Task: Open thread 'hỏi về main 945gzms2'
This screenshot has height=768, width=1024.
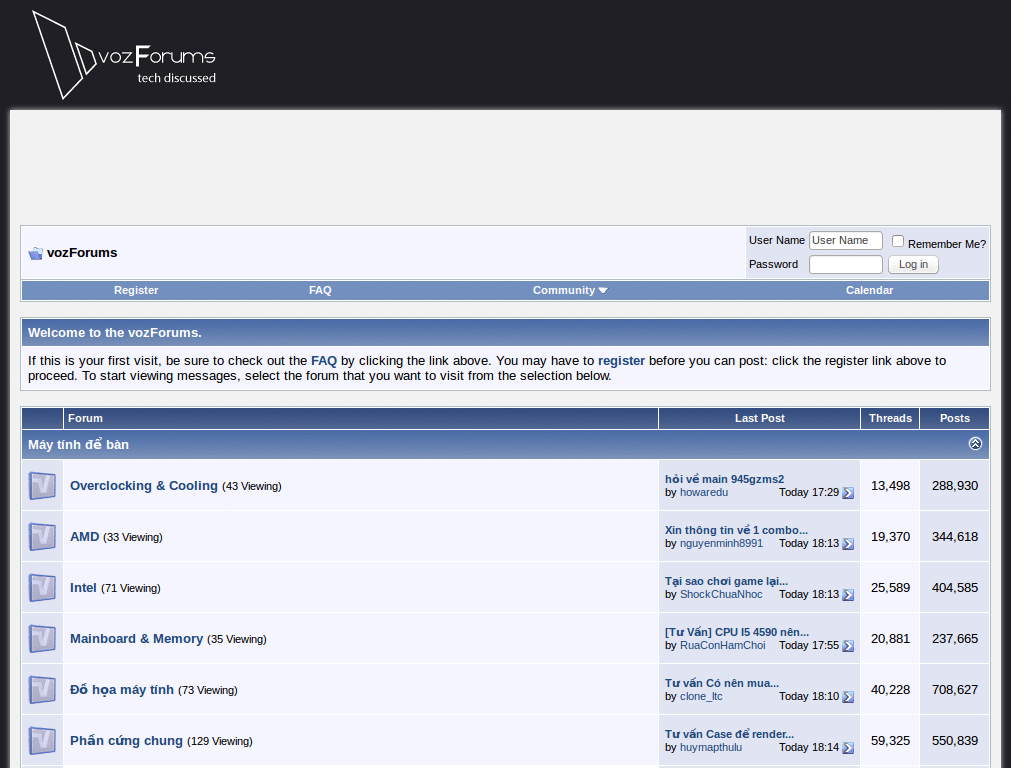Action: point(724,479)
